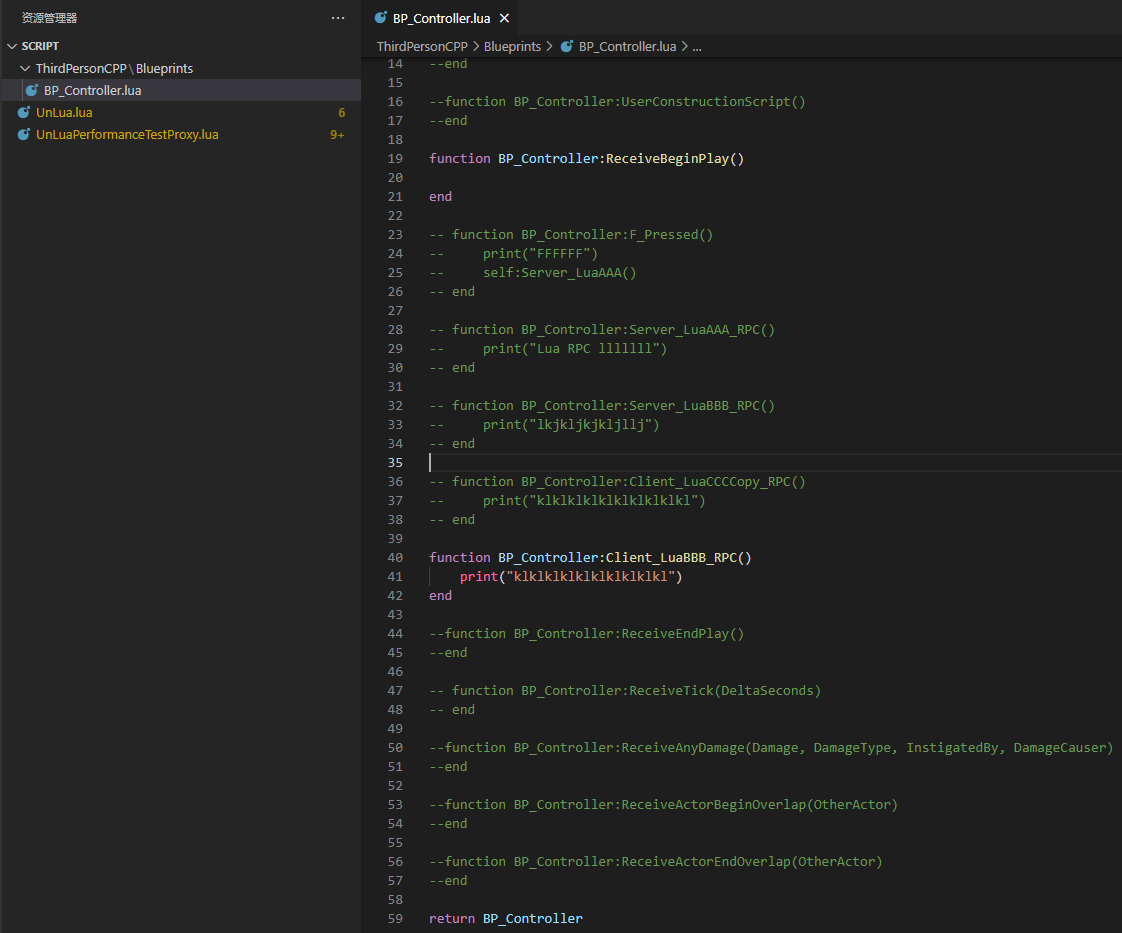The height and width of the screenshot is (933, 1122).
Task: Click line number 40 in the gutter
Action: click(x=395, y=557)
